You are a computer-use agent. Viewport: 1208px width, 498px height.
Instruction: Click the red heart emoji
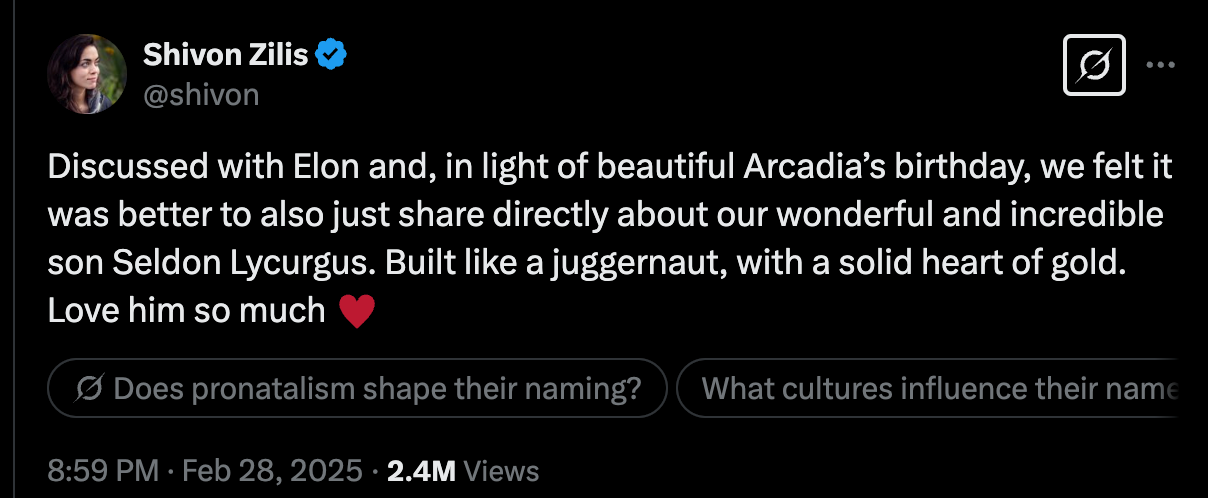357,311
